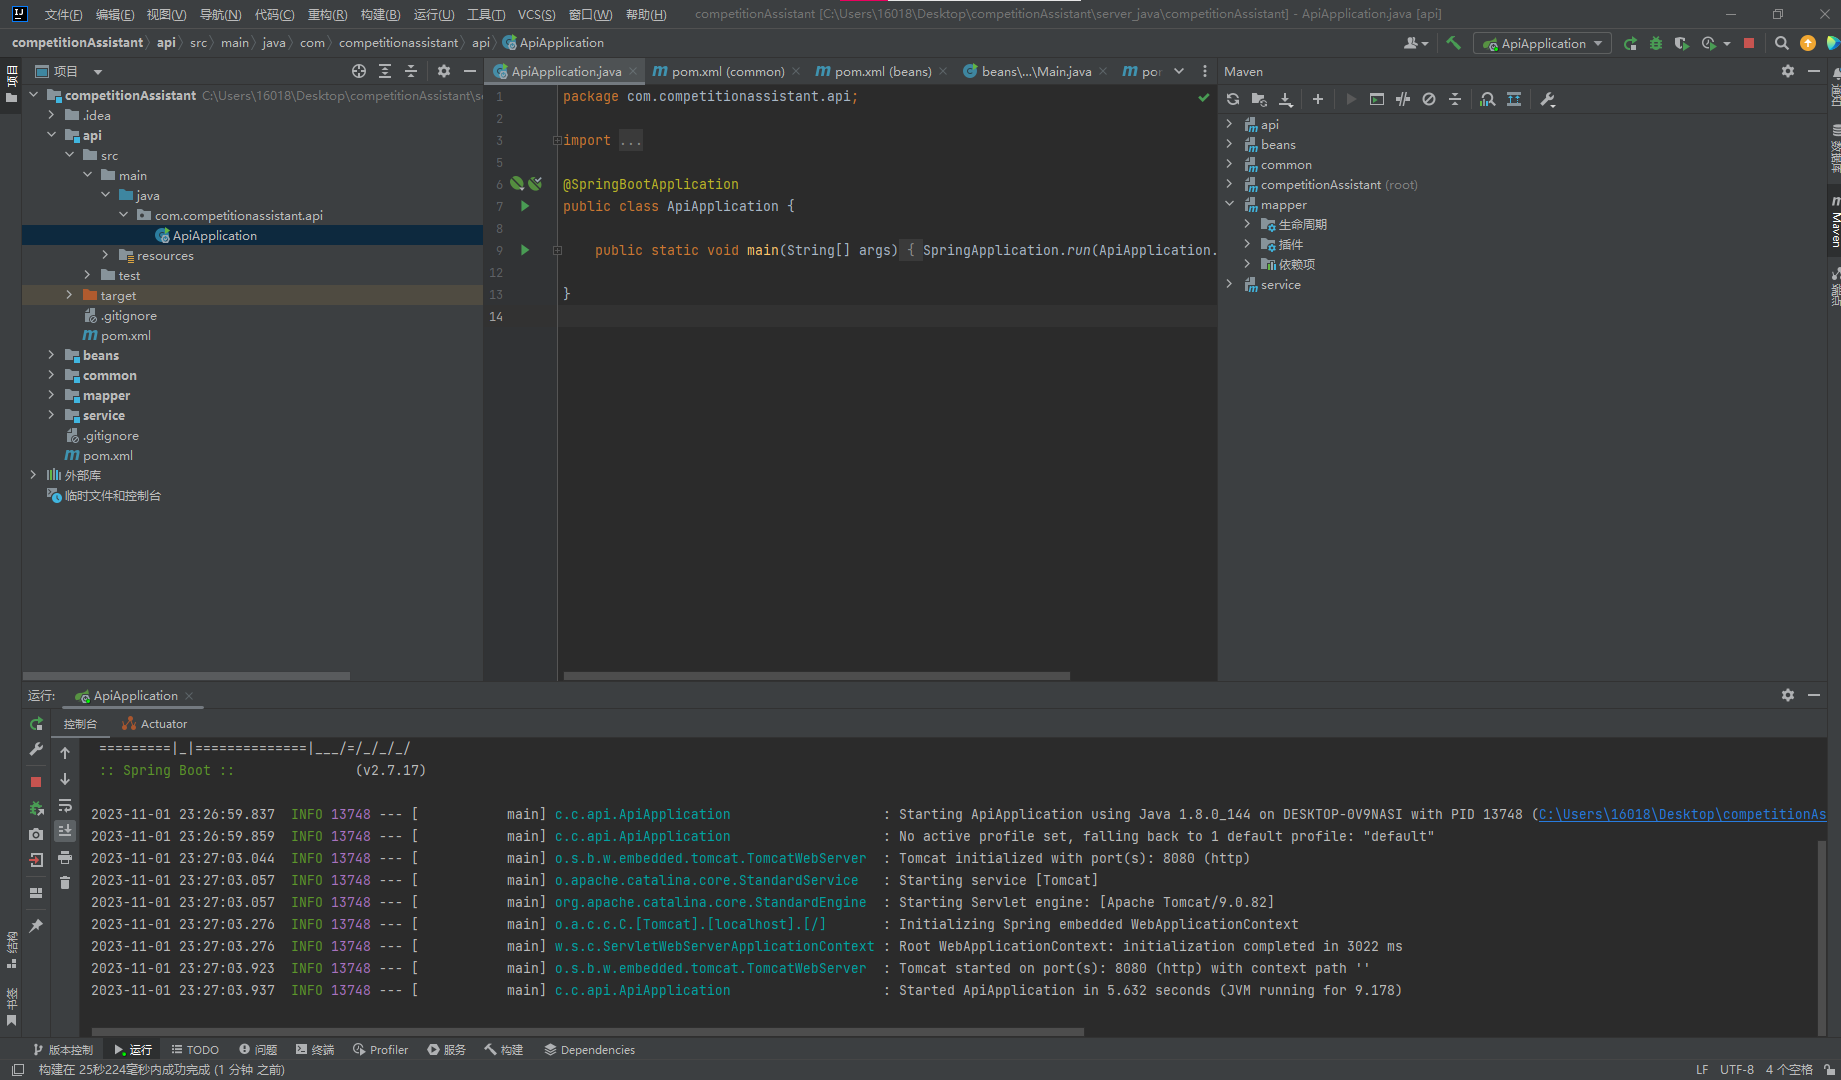Open Maven panel gear options
This screenshot has height=1080, width=1841.
1788,71
